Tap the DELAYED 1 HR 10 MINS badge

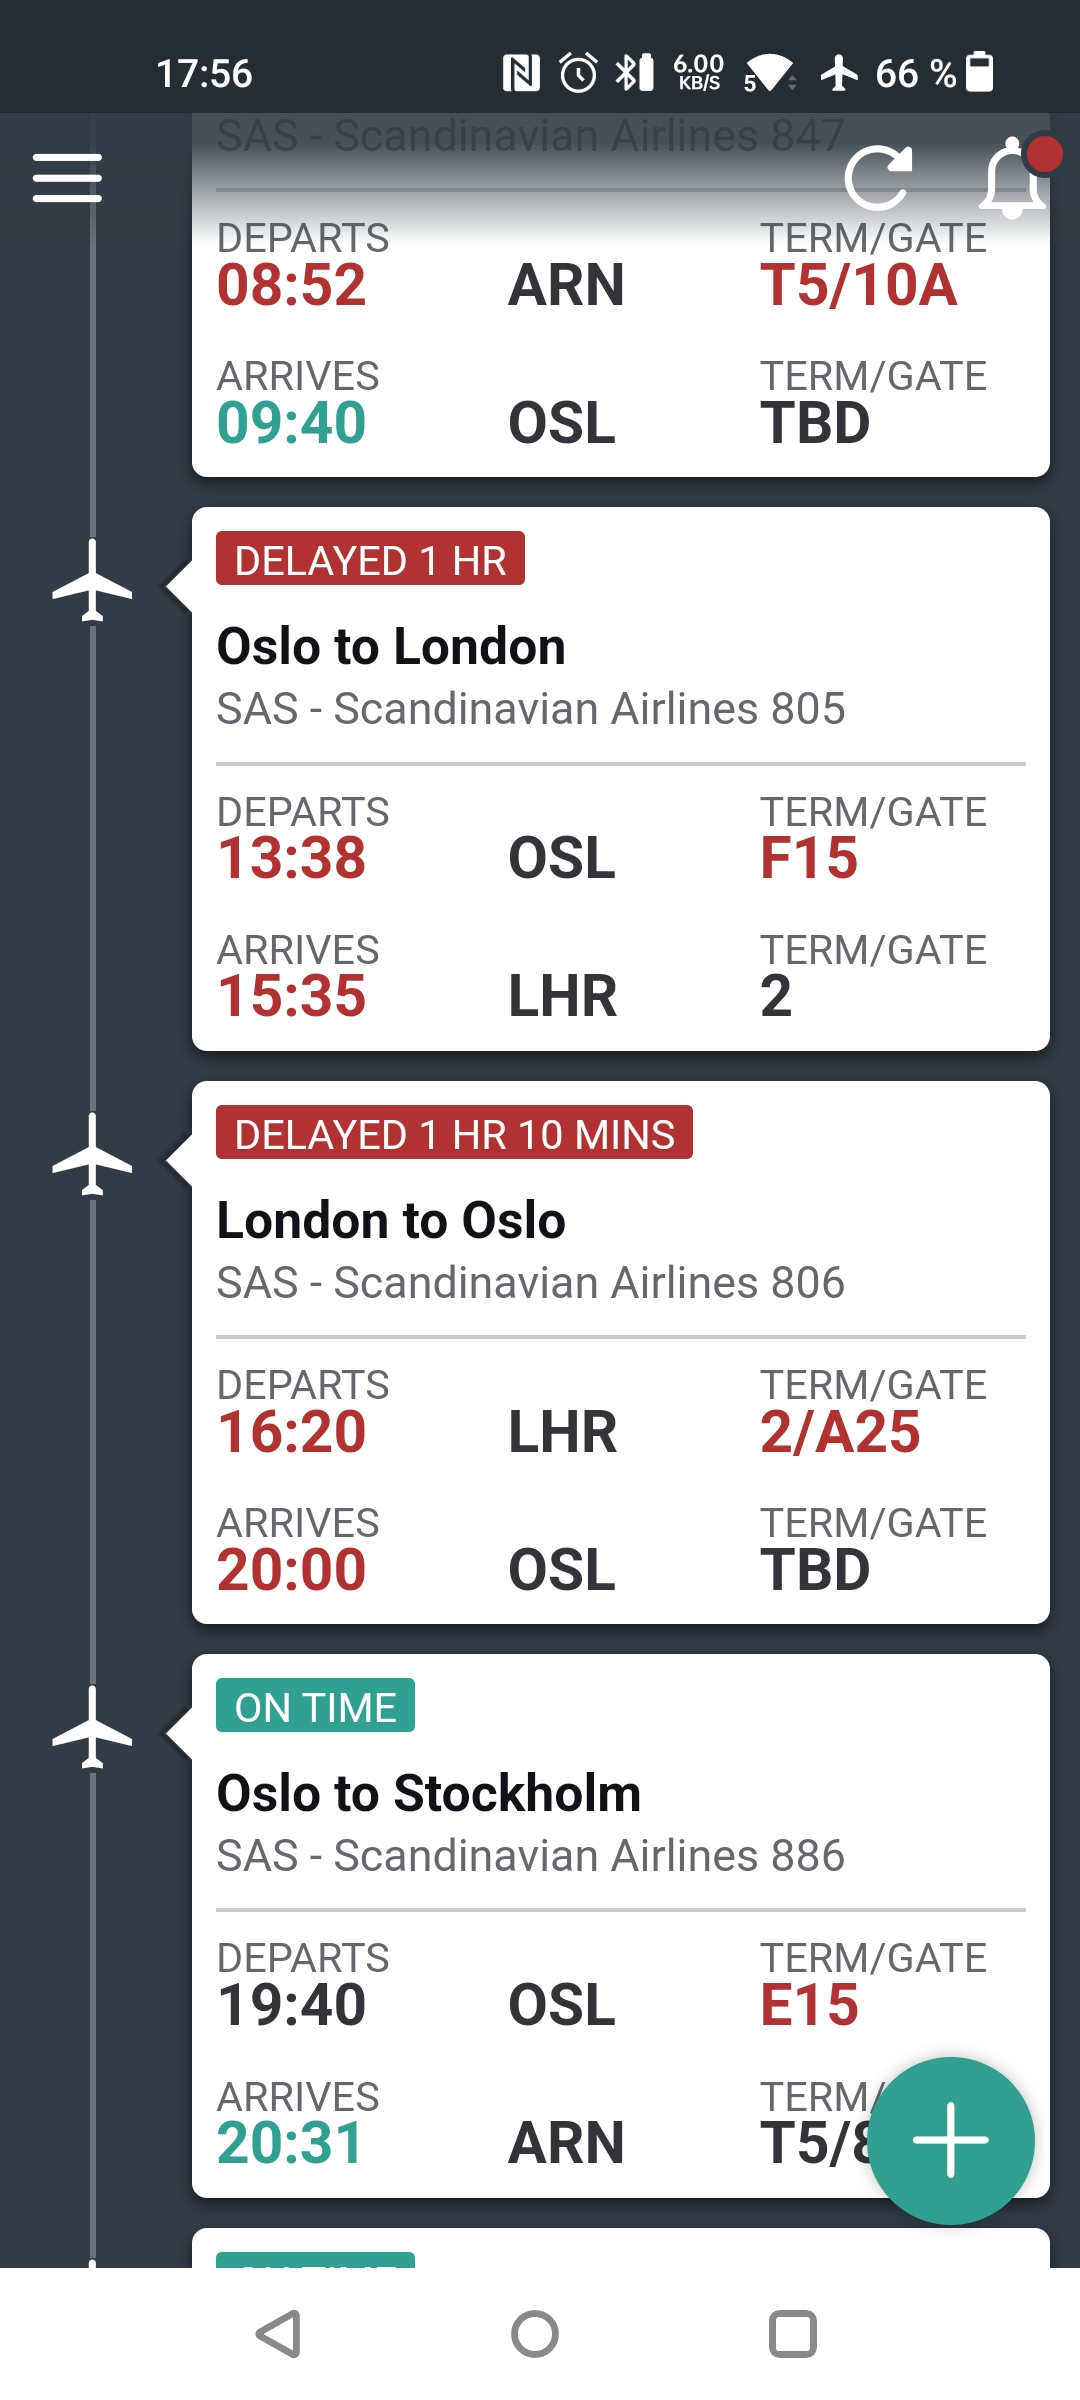click(454, 1133)
